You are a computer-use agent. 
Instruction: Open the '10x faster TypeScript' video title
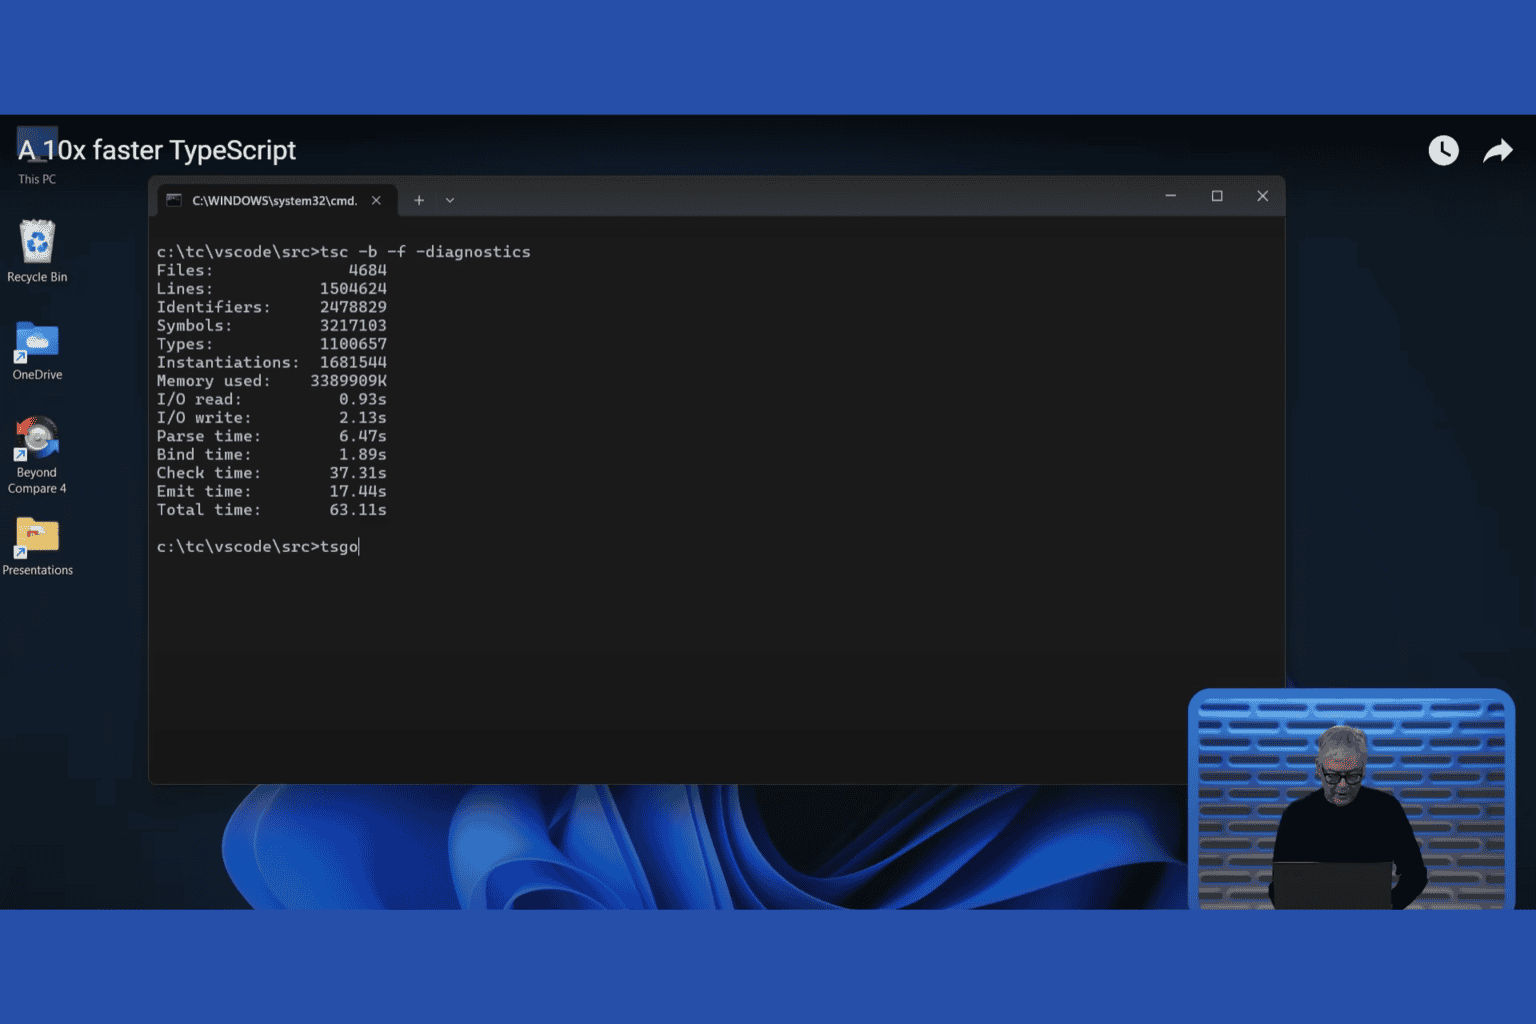click(x=168, y=150)
